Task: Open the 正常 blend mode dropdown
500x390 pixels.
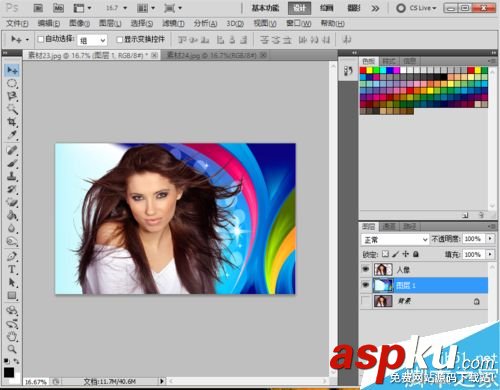Action: (x=395, y=239)
